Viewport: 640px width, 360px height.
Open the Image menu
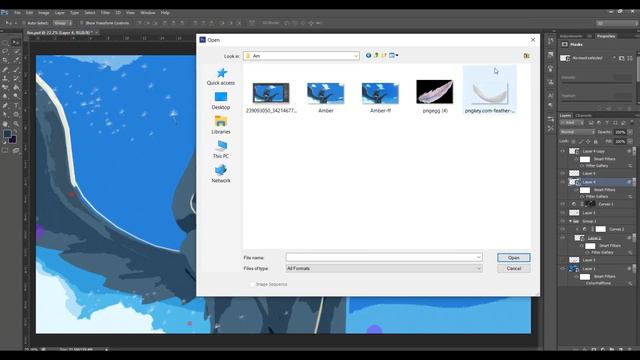point(43,13)
